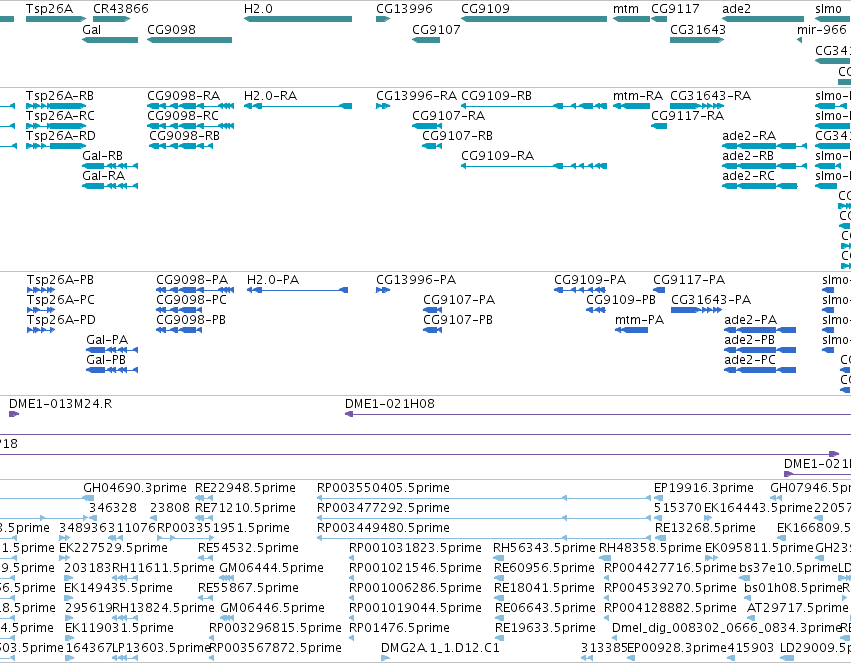Click the Gal-PB protein label
851x663 pixels.
coord(106,360)
